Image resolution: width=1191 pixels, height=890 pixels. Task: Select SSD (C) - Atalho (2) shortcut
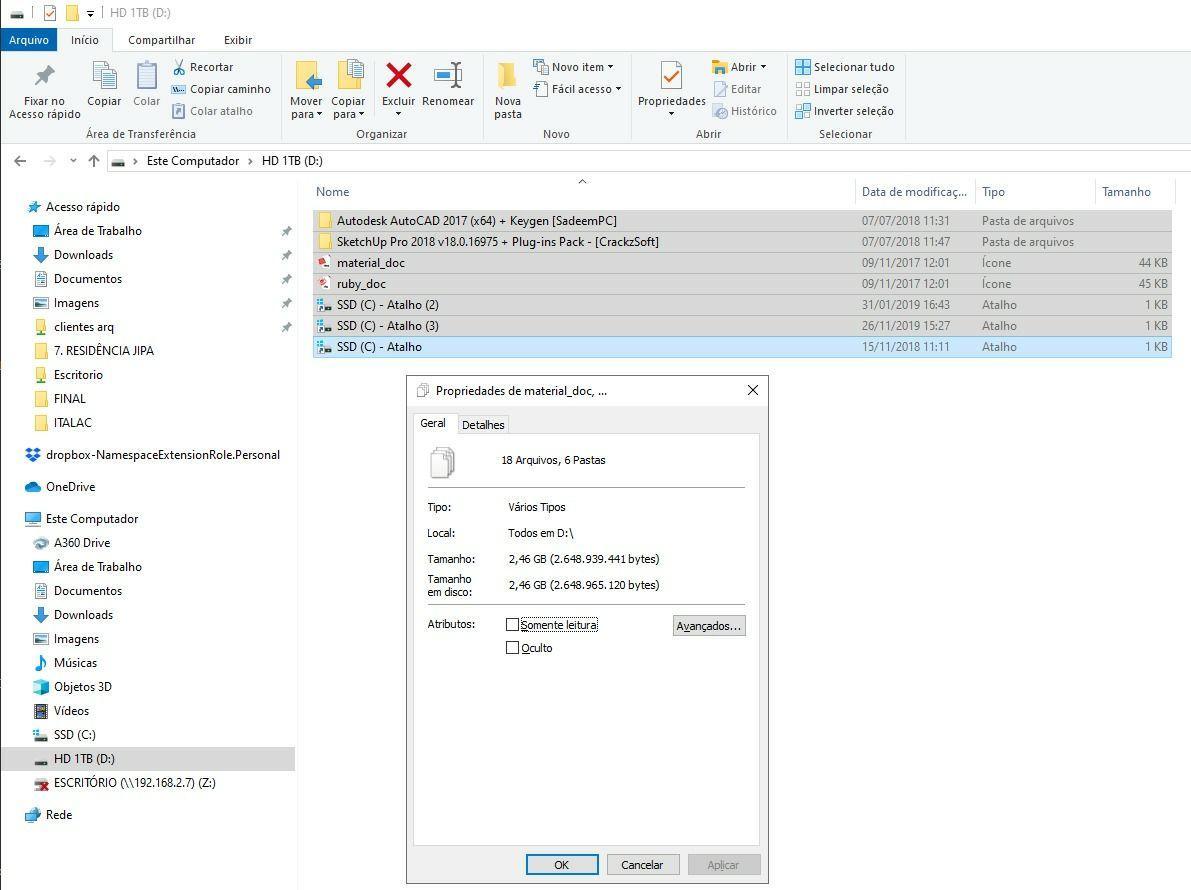tap(742, 305)
